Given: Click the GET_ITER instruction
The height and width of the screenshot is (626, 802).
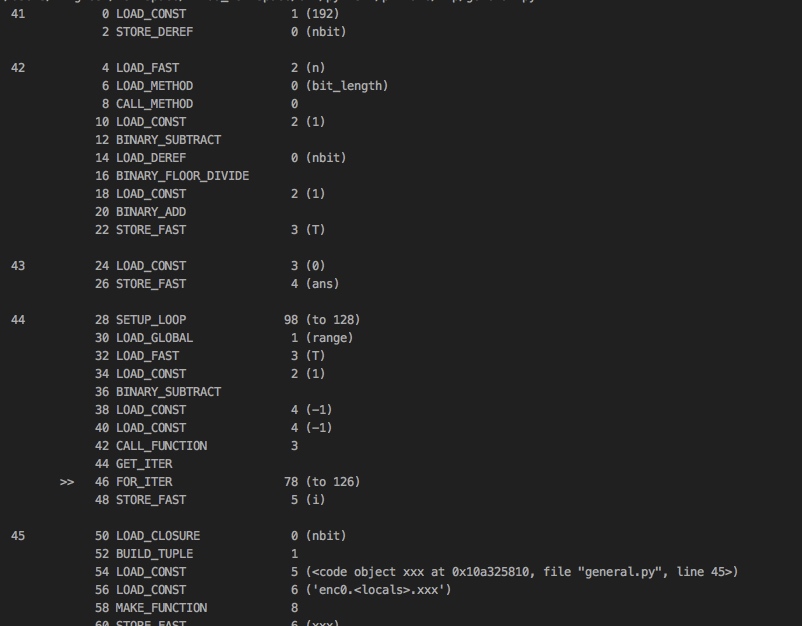Looking at the screenshot, I should (143, 464).
